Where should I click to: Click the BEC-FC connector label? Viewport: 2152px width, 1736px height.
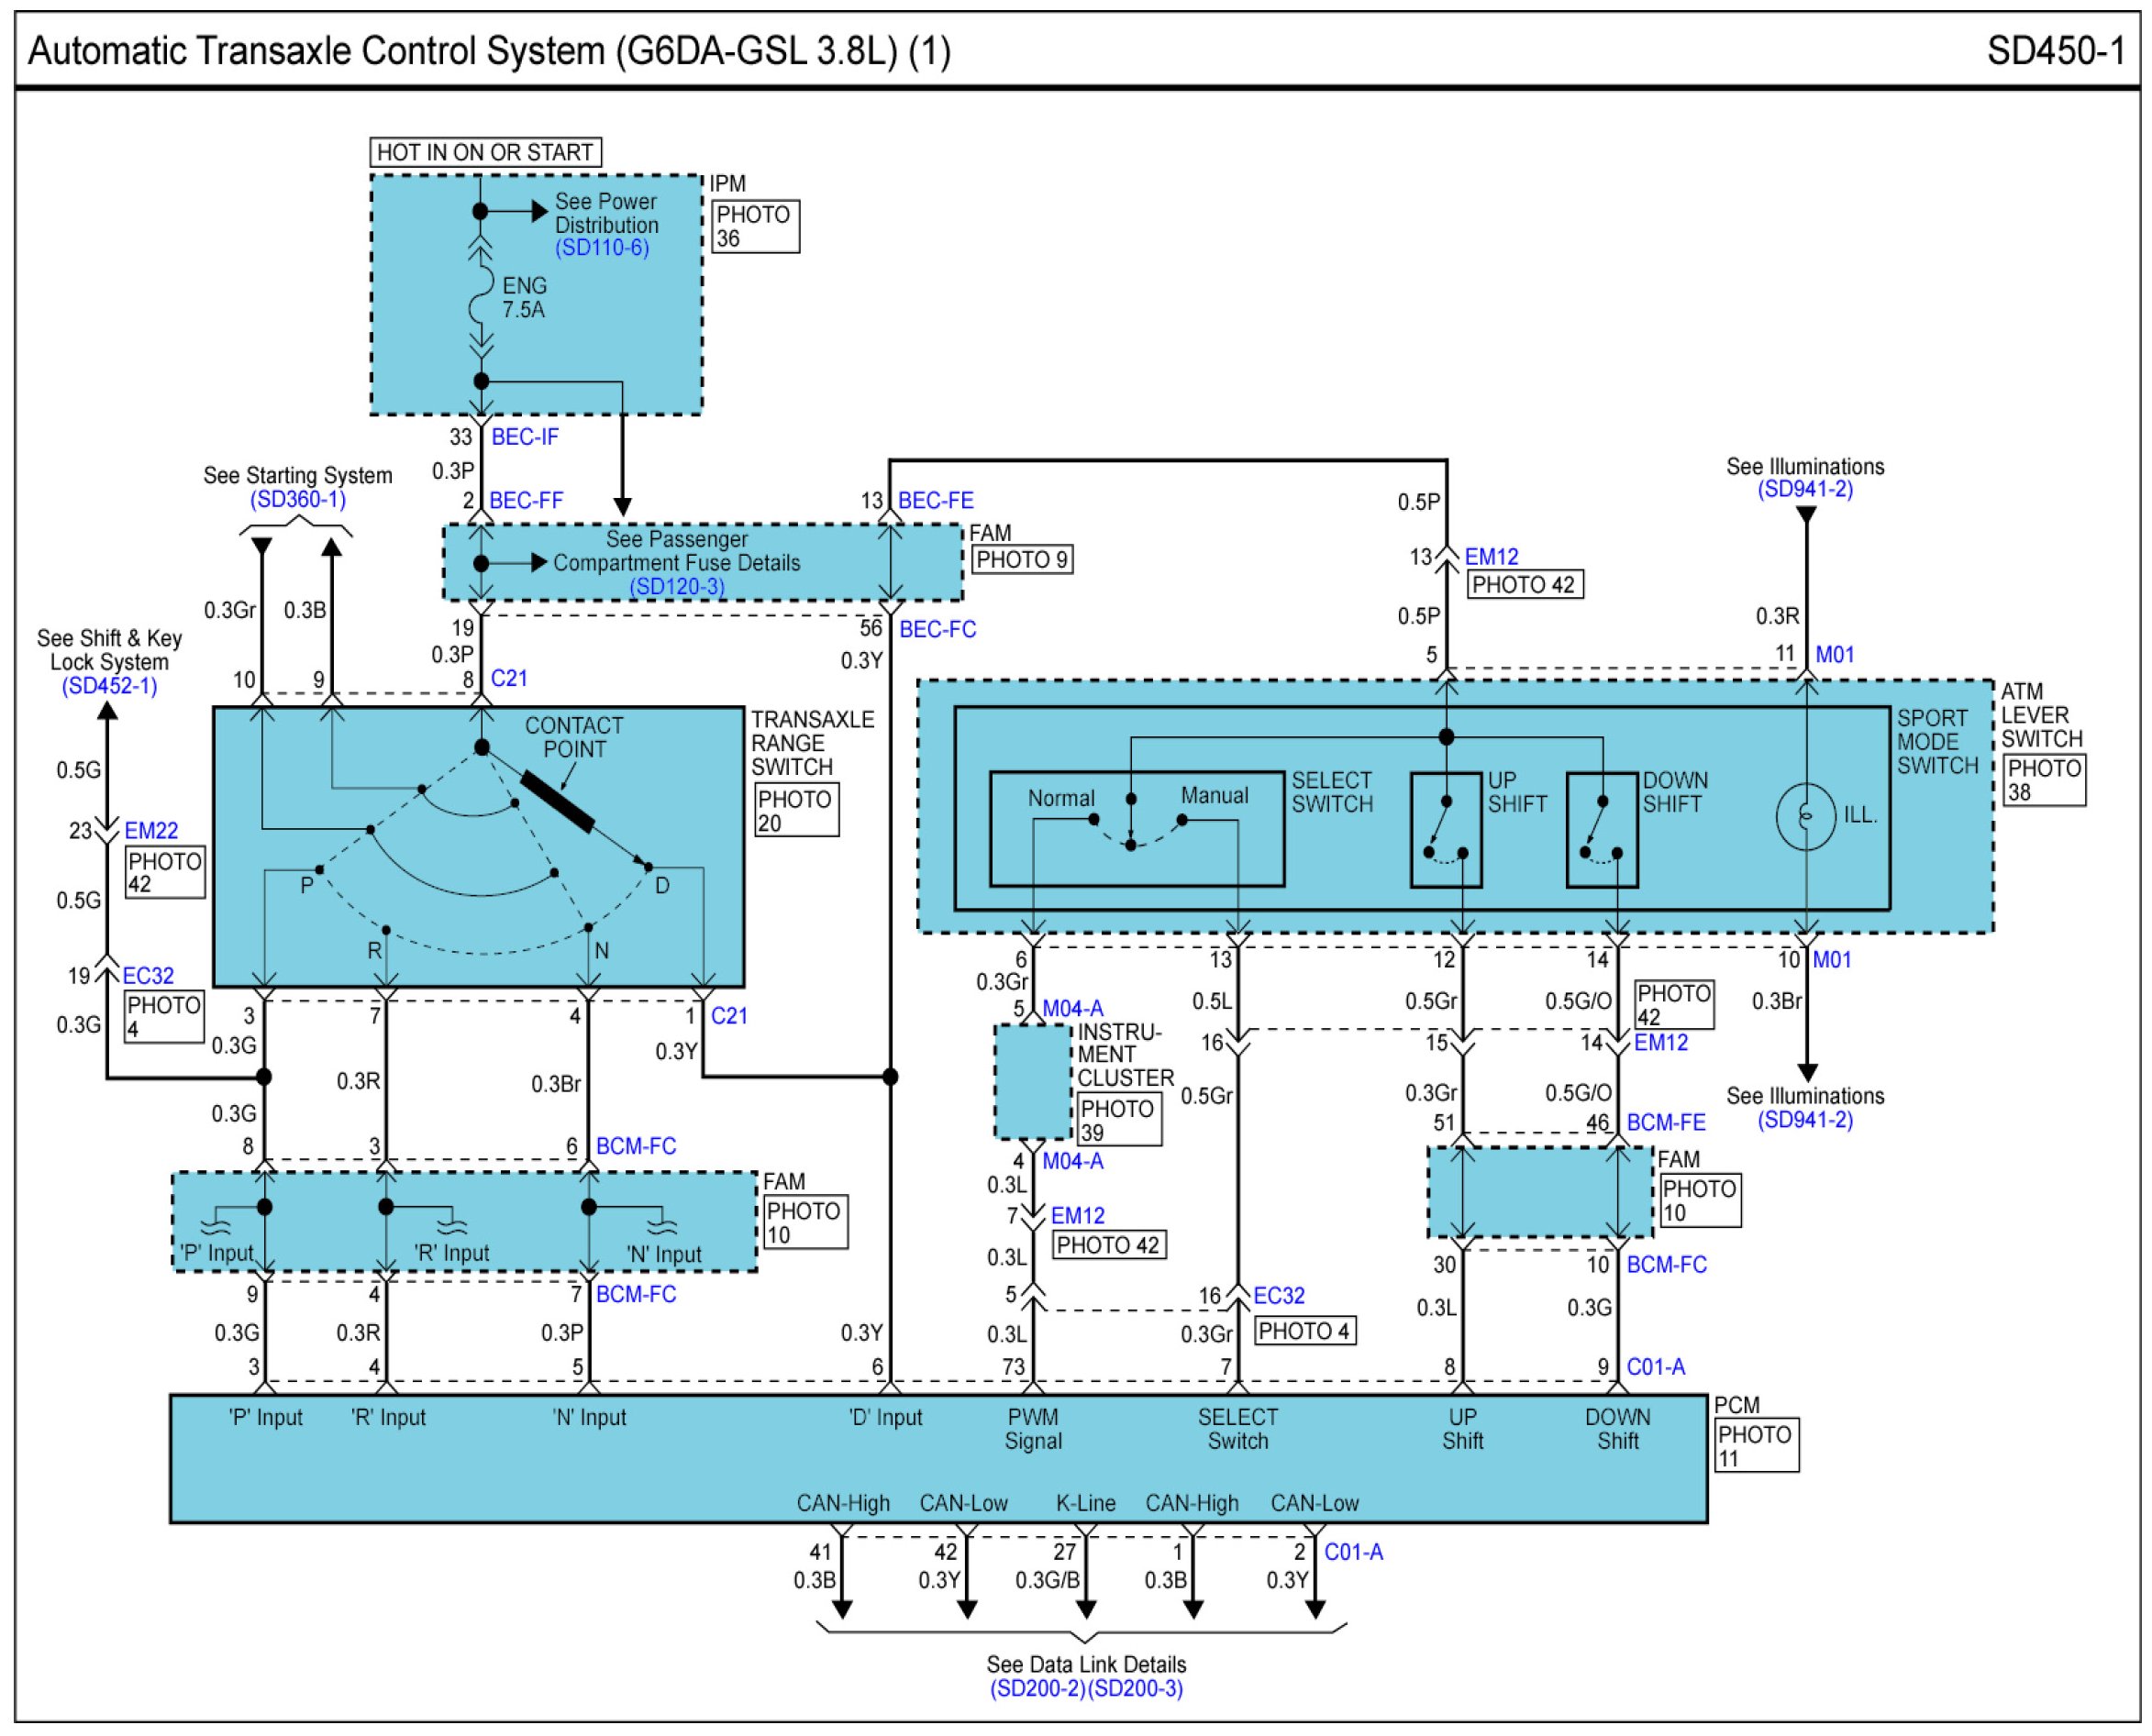(x=937, y=630)
